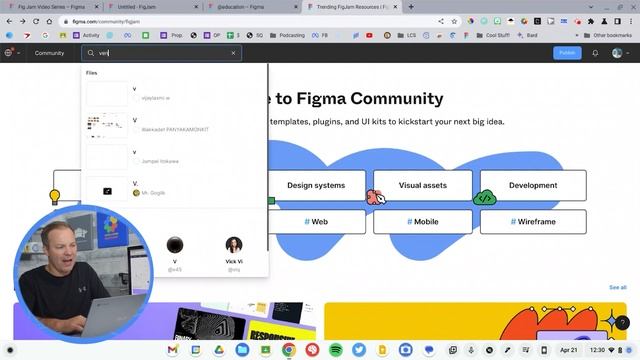
Task: Select the Visual assets category
Action: coord(423,185)
